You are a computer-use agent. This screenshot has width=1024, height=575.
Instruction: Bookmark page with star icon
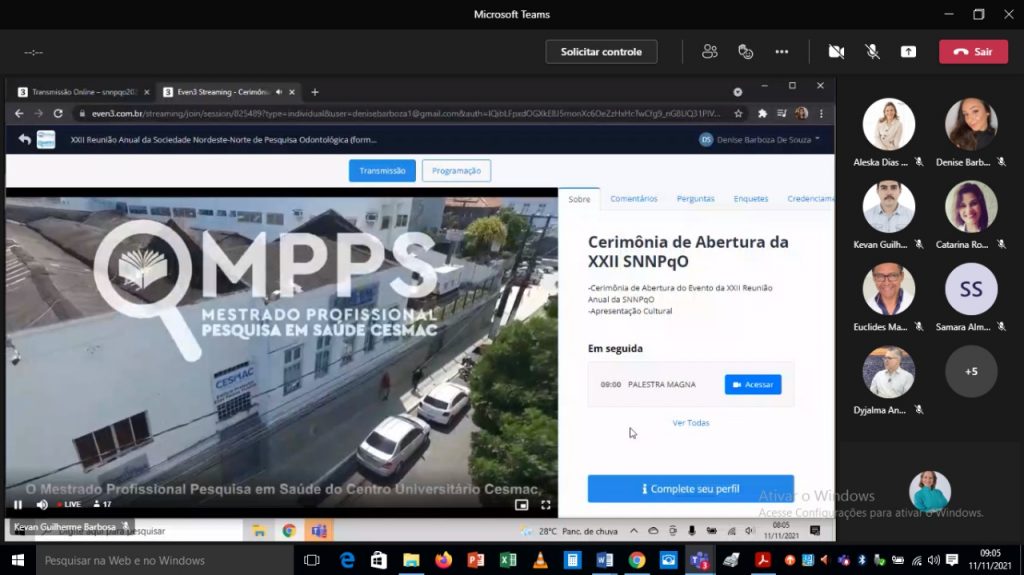738,114
